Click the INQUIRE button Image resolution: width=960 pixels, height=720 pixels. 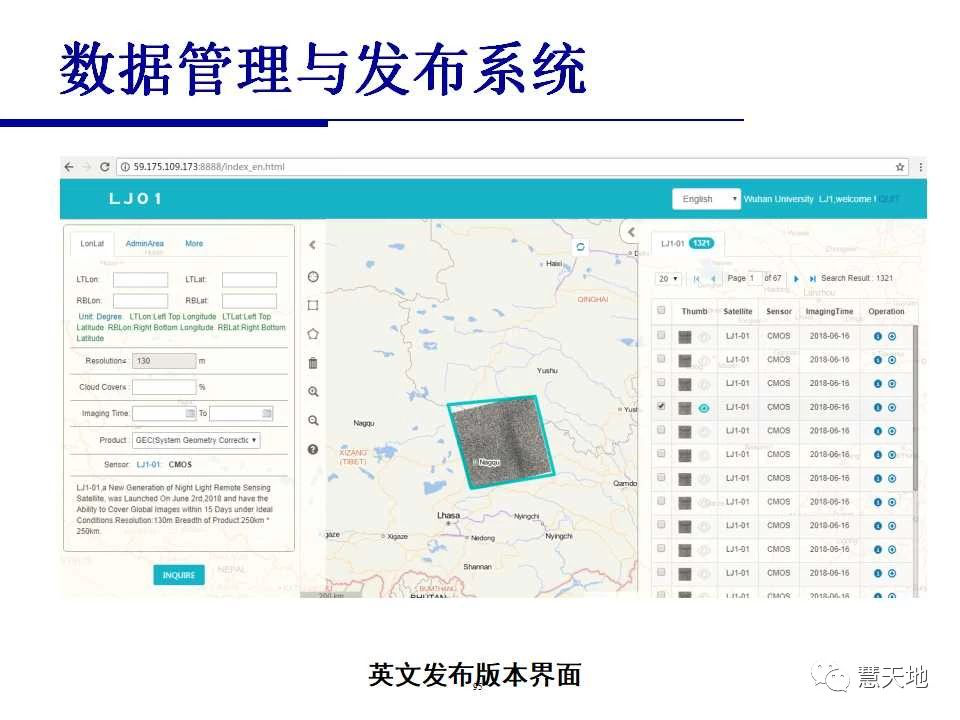[179, 575]
